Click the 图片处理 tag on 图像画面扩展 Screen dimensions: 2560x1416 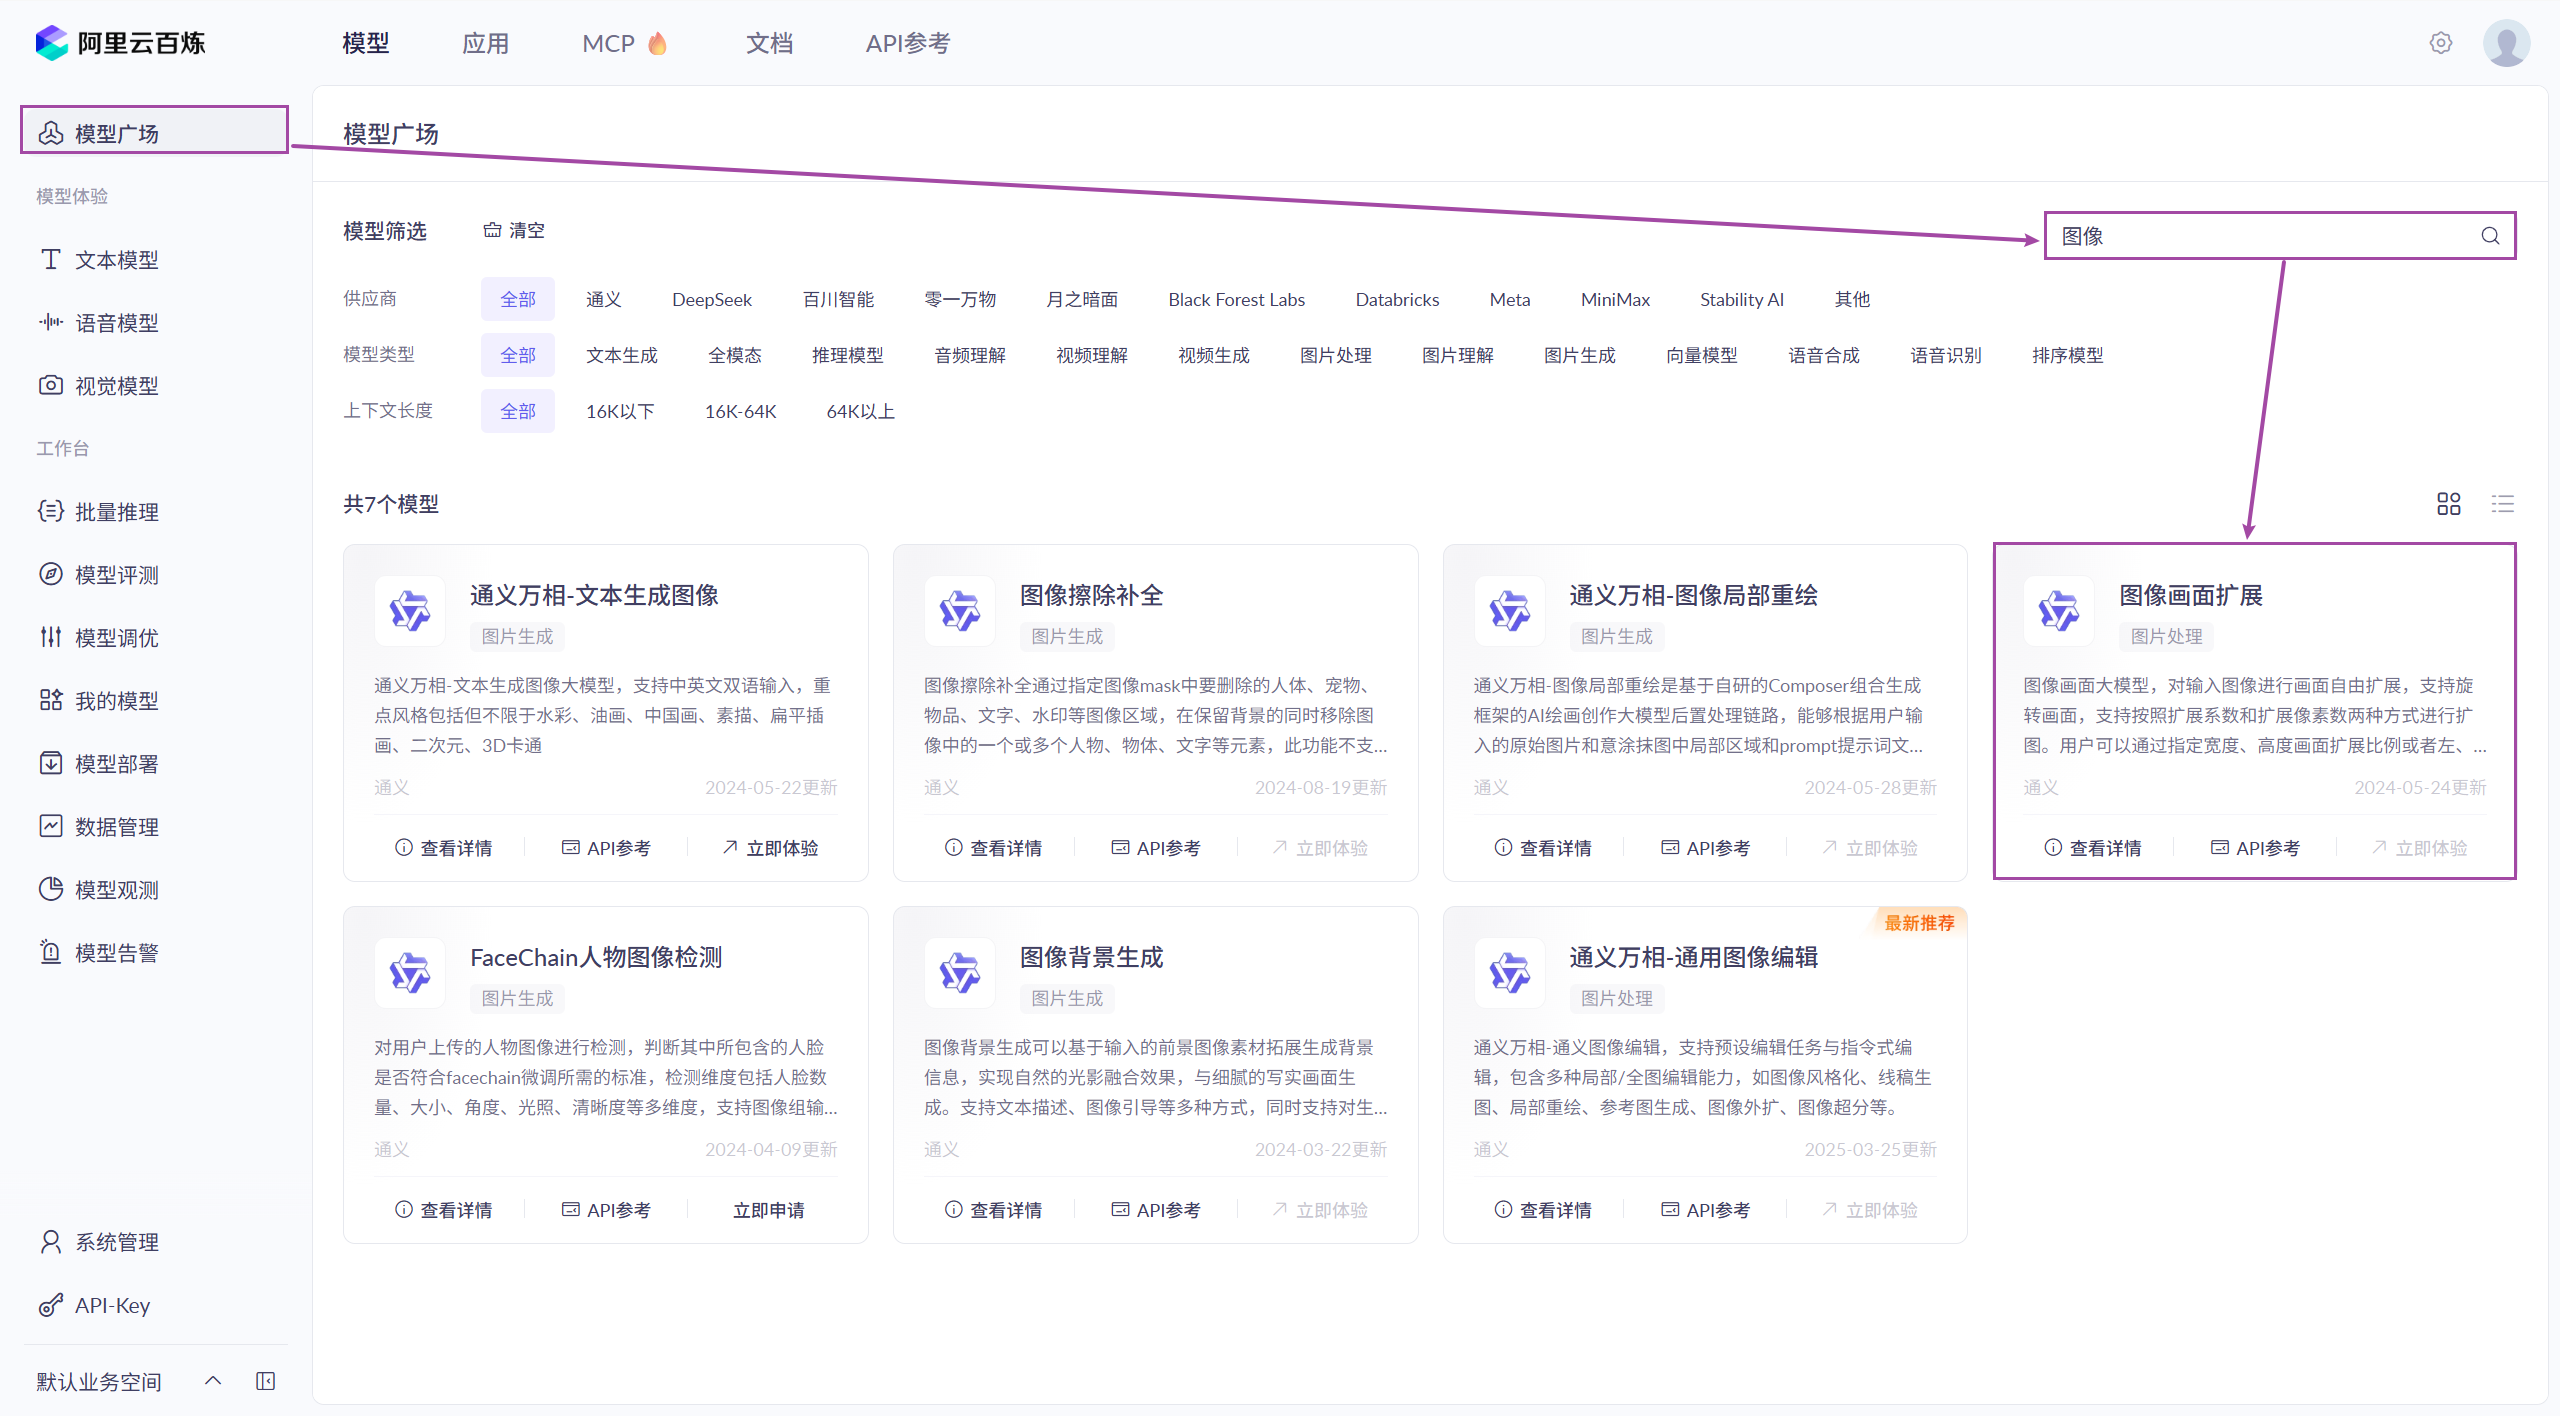tap(2167, 636)
